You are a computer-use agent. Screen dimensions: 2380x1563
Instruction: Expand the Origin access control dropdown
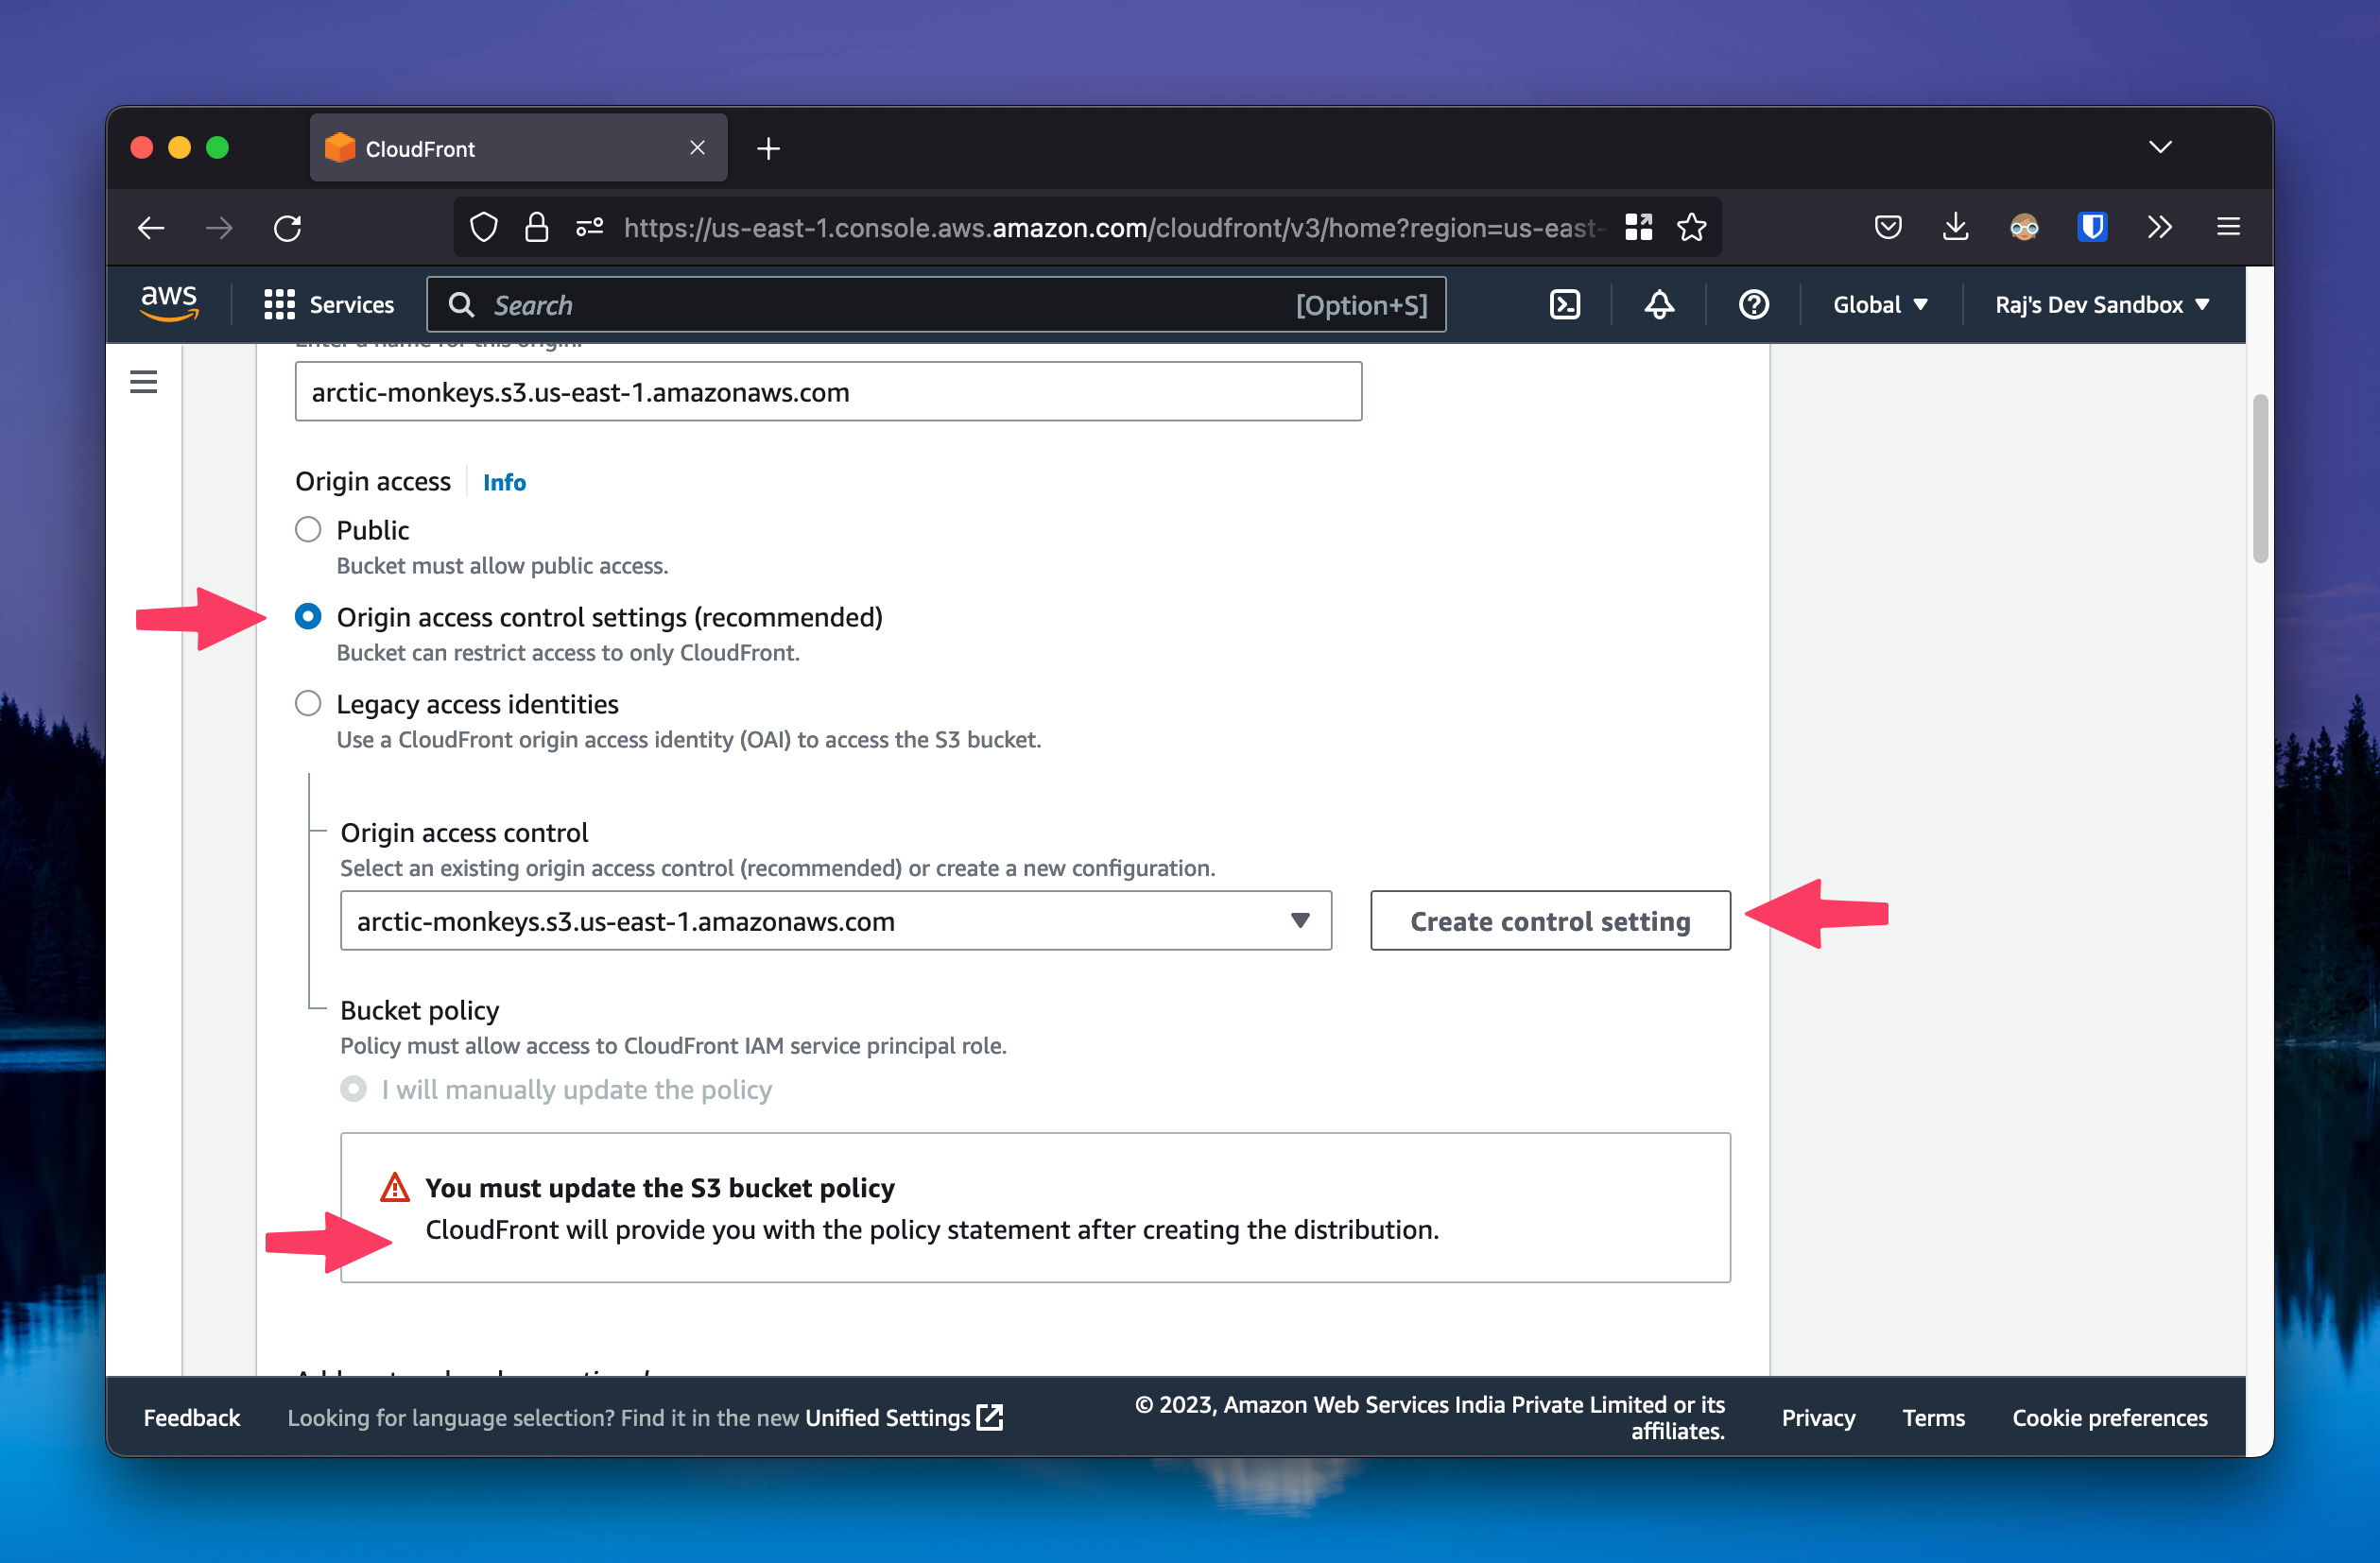pos(835,920)
